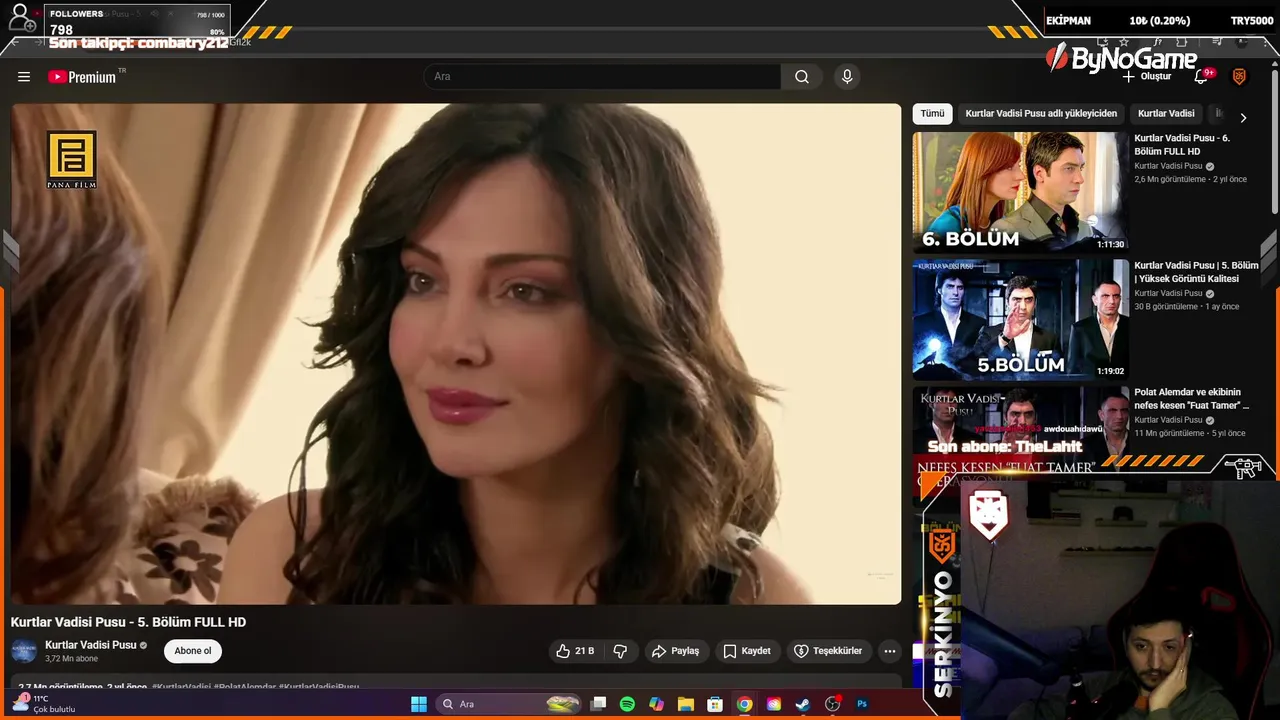Open the weather widget showing 11°C

pyautogui.click(x=44, y=704)
